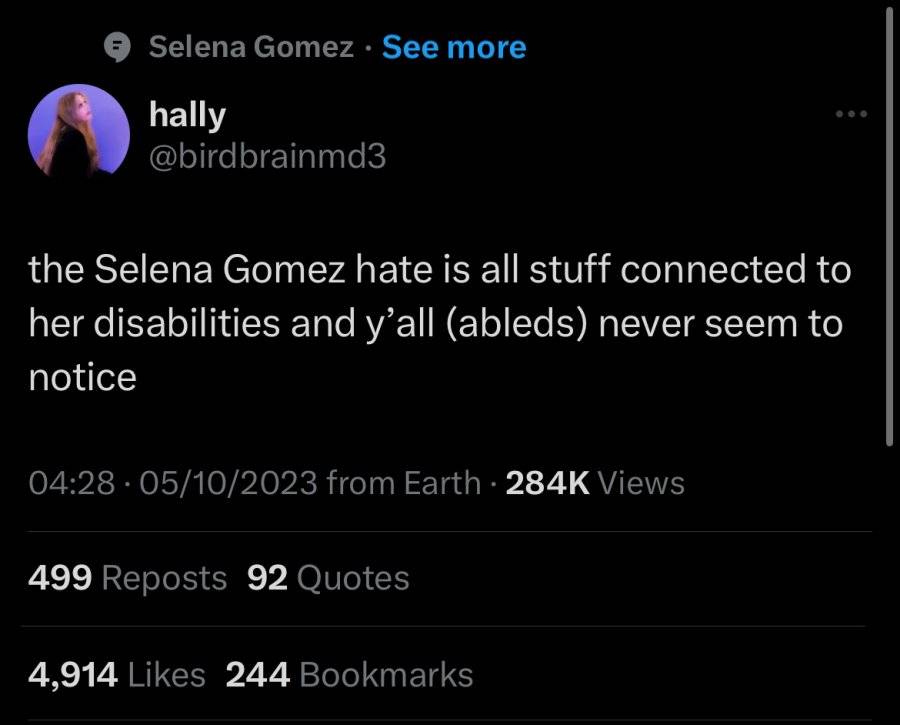Open the three-dot more options menu
Image resolution: width=900 pixels, height=725 pixels.
click(x=851, y=114)
